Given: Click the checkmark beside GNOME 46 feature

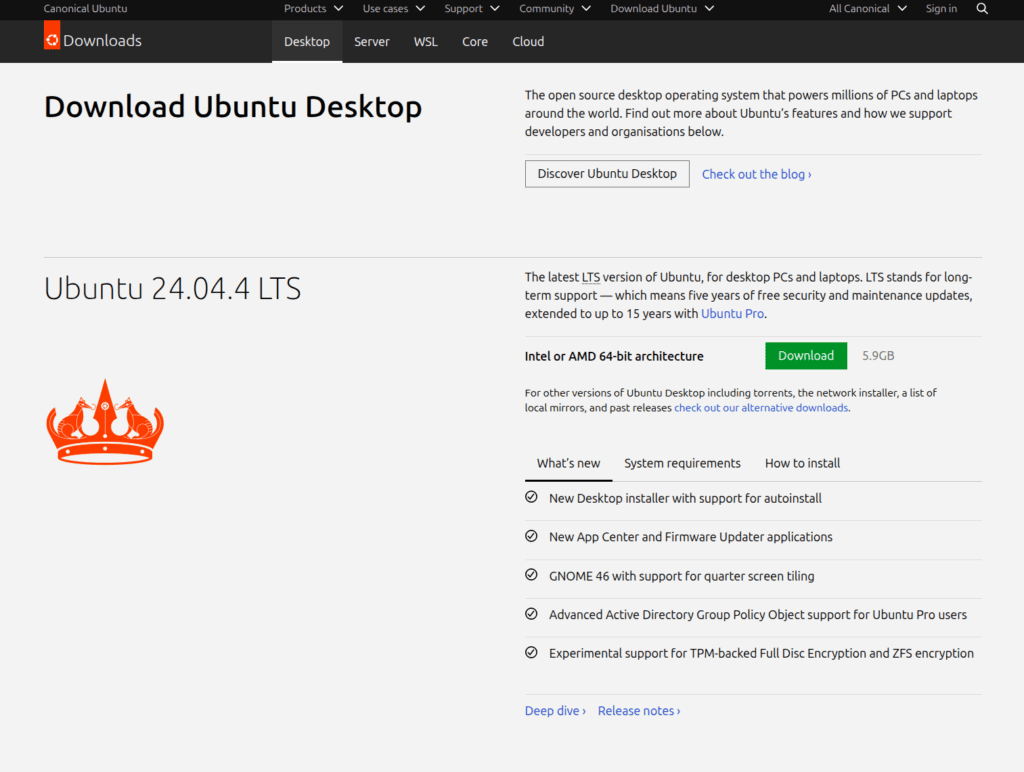Looking at the screenshot, I should (531, 574).
